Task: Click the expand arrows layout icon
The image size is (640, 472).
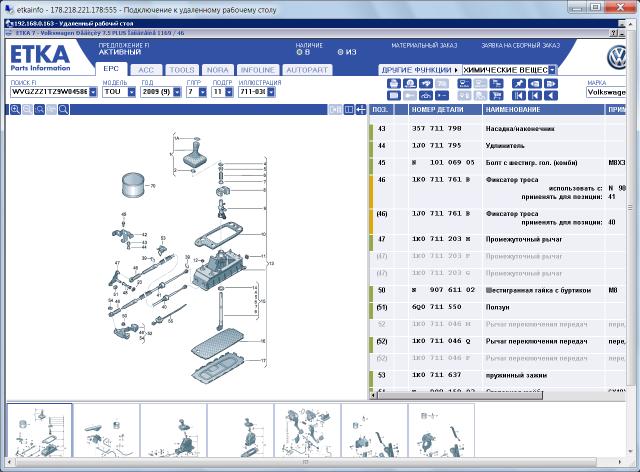Action: pos(361,109)
